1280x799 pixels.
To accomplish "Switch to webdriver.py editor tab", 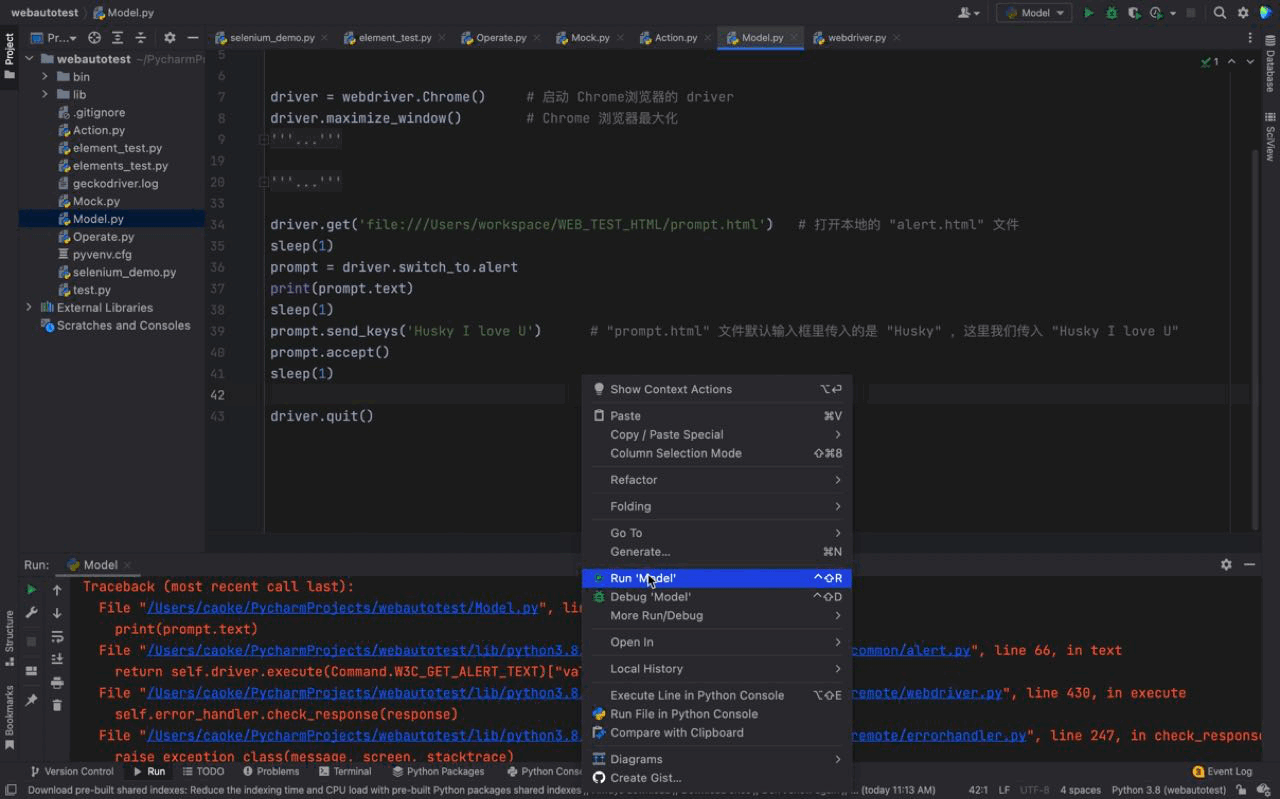I will coord(856,38).
